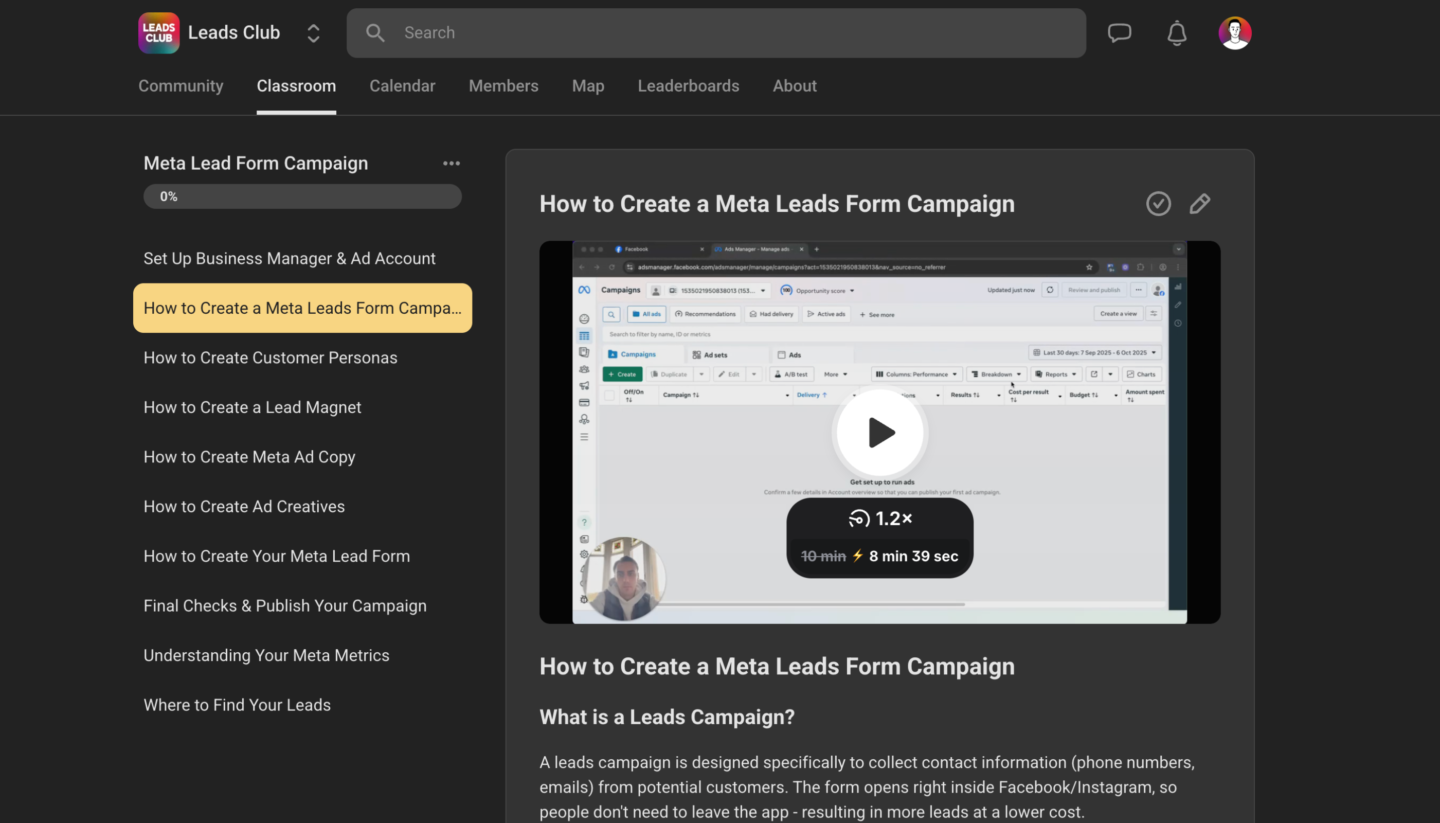This screenshot has width=1440, height=823.
Task: Open the notifications bell
Action: (x=1177, y=33)
